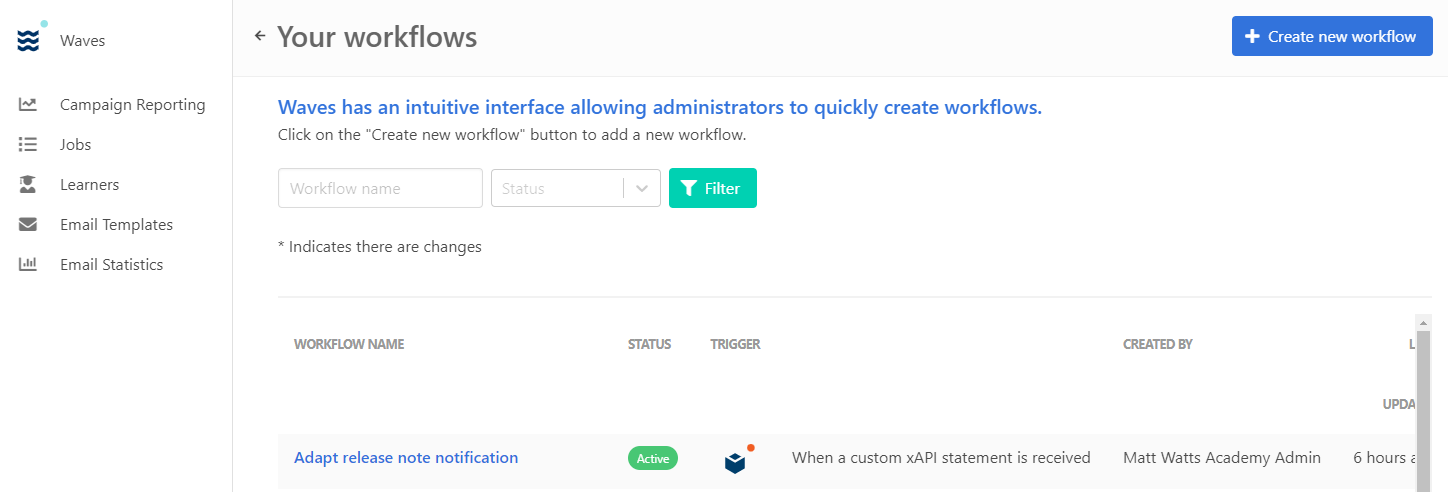Select the Waves sidebar title

point(82,41)
